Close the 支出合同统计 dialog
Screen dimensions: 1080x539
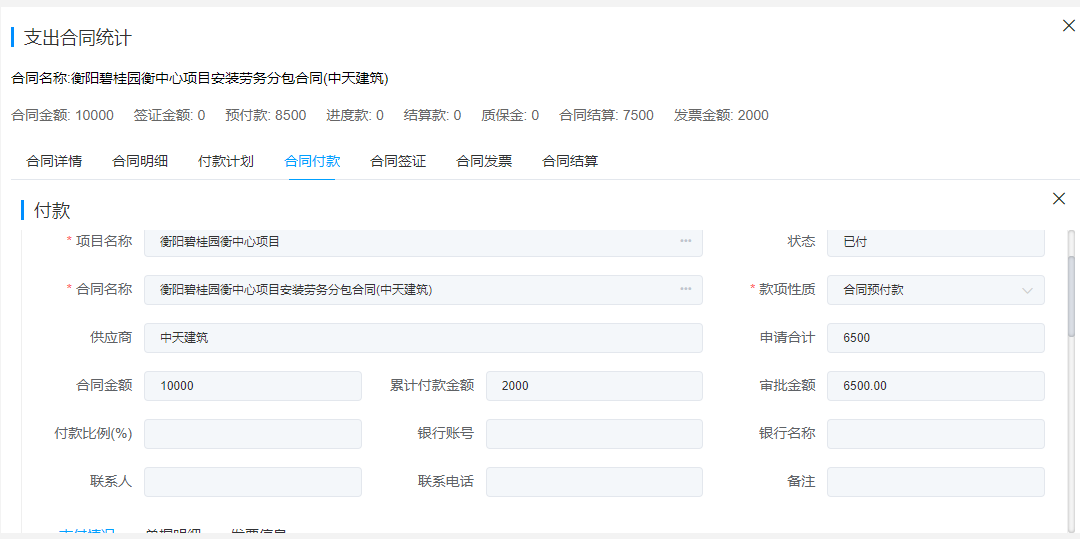tap(1068, 27)
